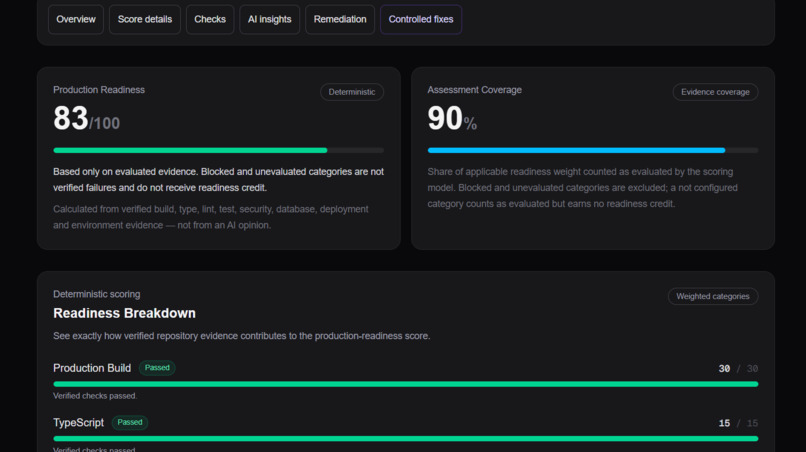806x452 pixels.
Task: Open the Checks tab
Action: pyautogui.click(x=210, y=20)
